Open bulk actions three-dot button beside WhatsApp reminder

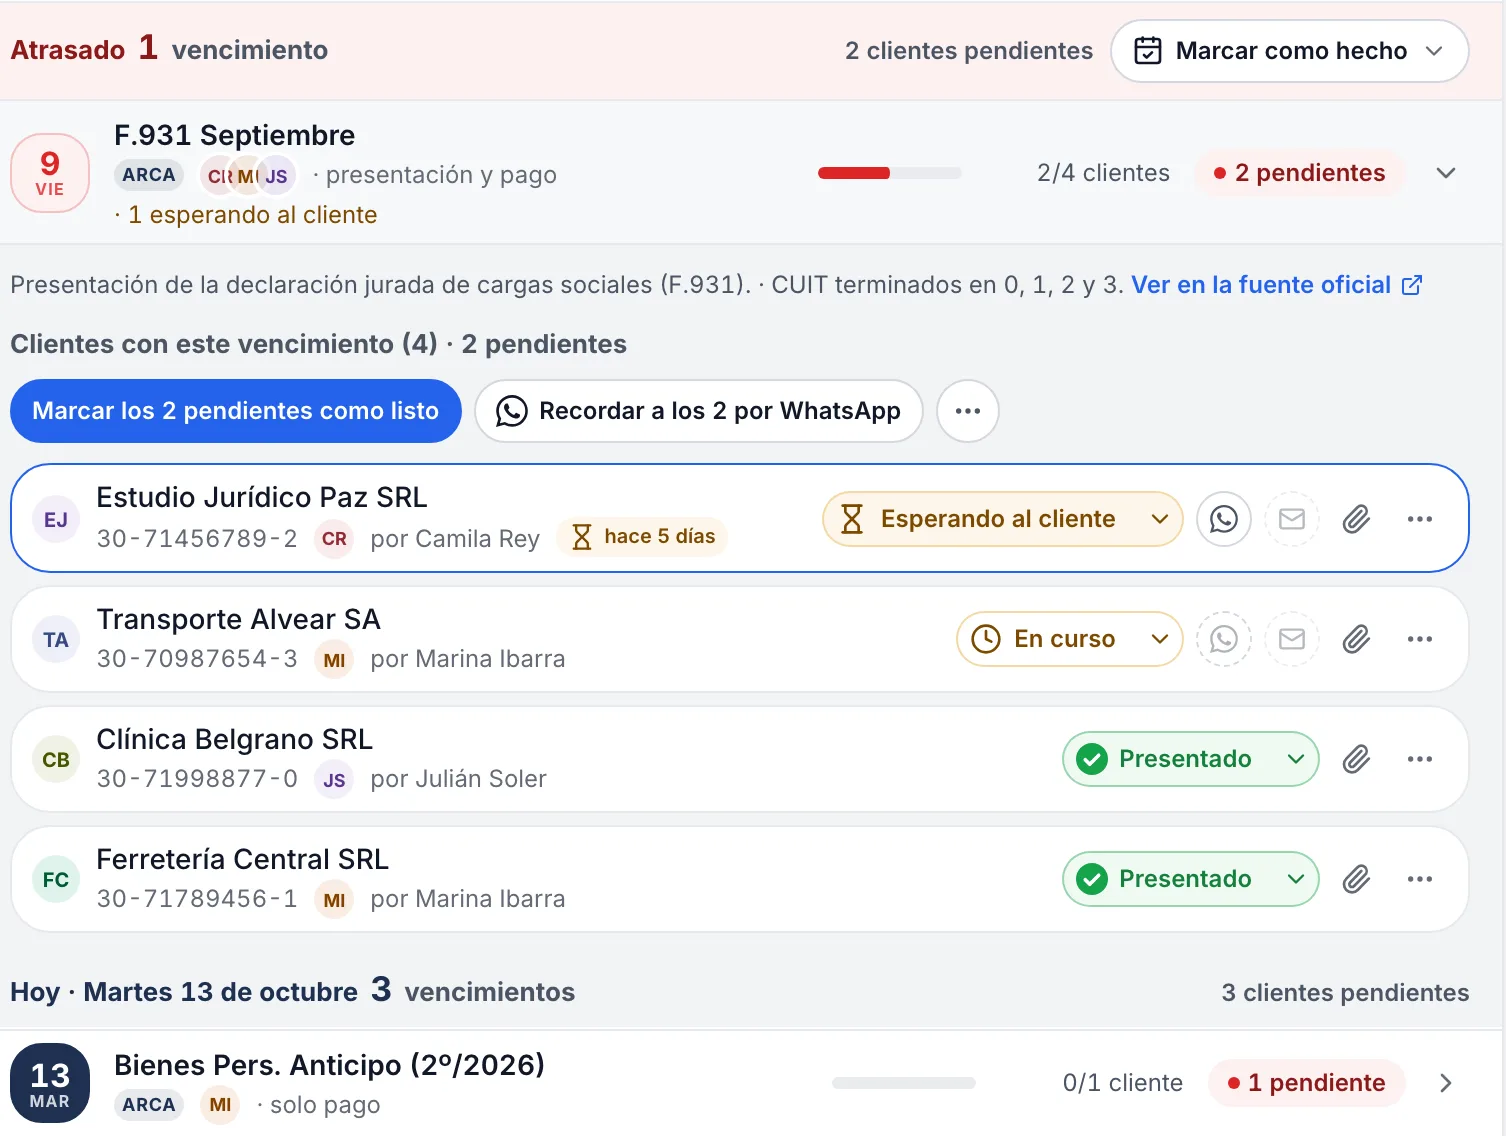(968, 411)
